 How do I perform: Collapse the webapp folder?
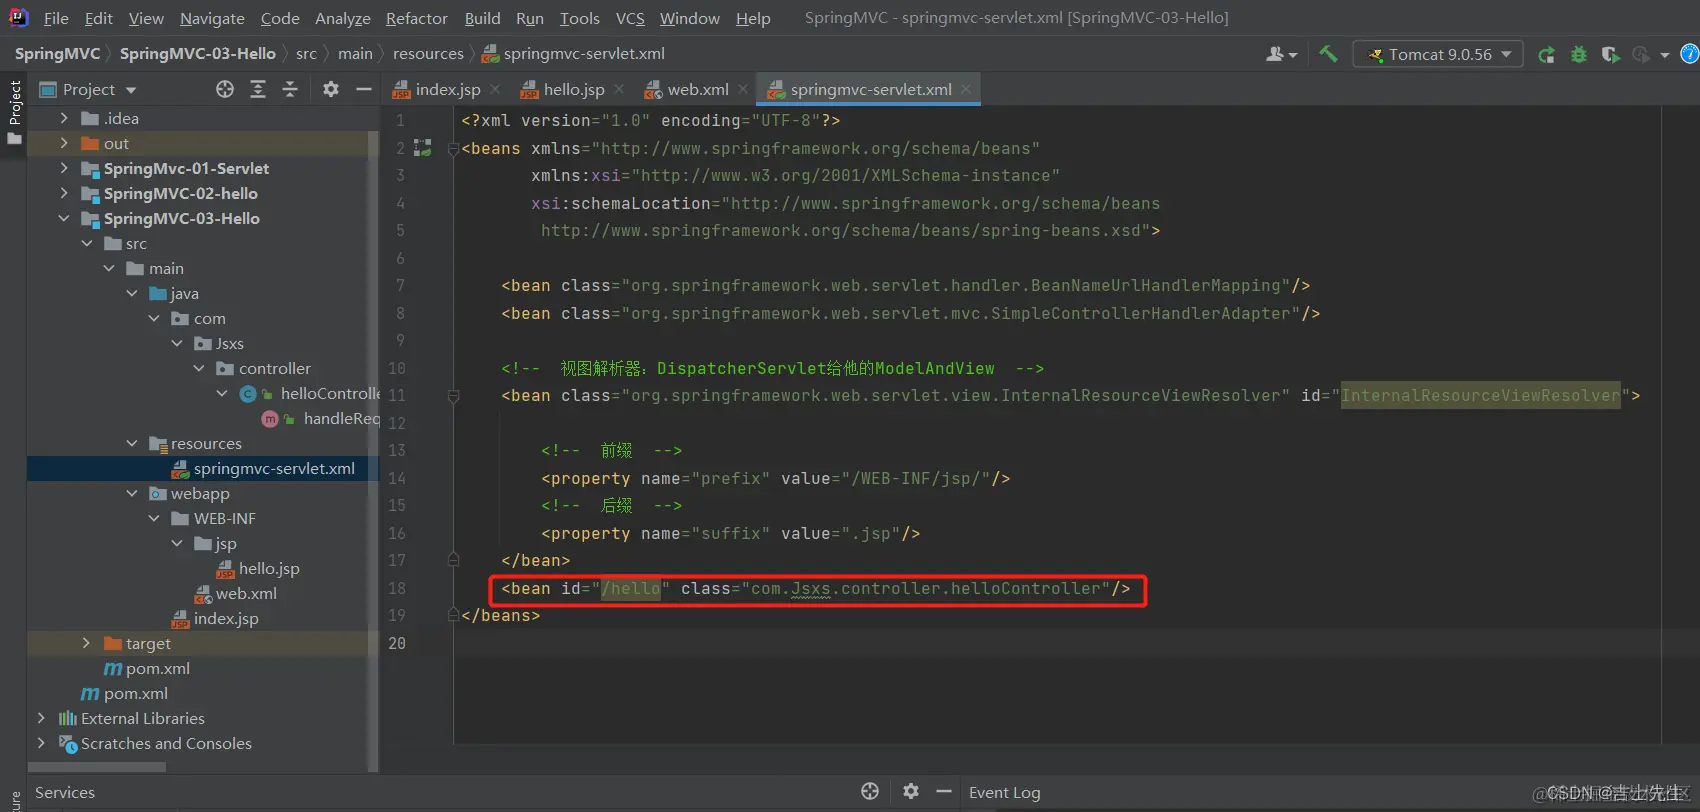point(132,493)
